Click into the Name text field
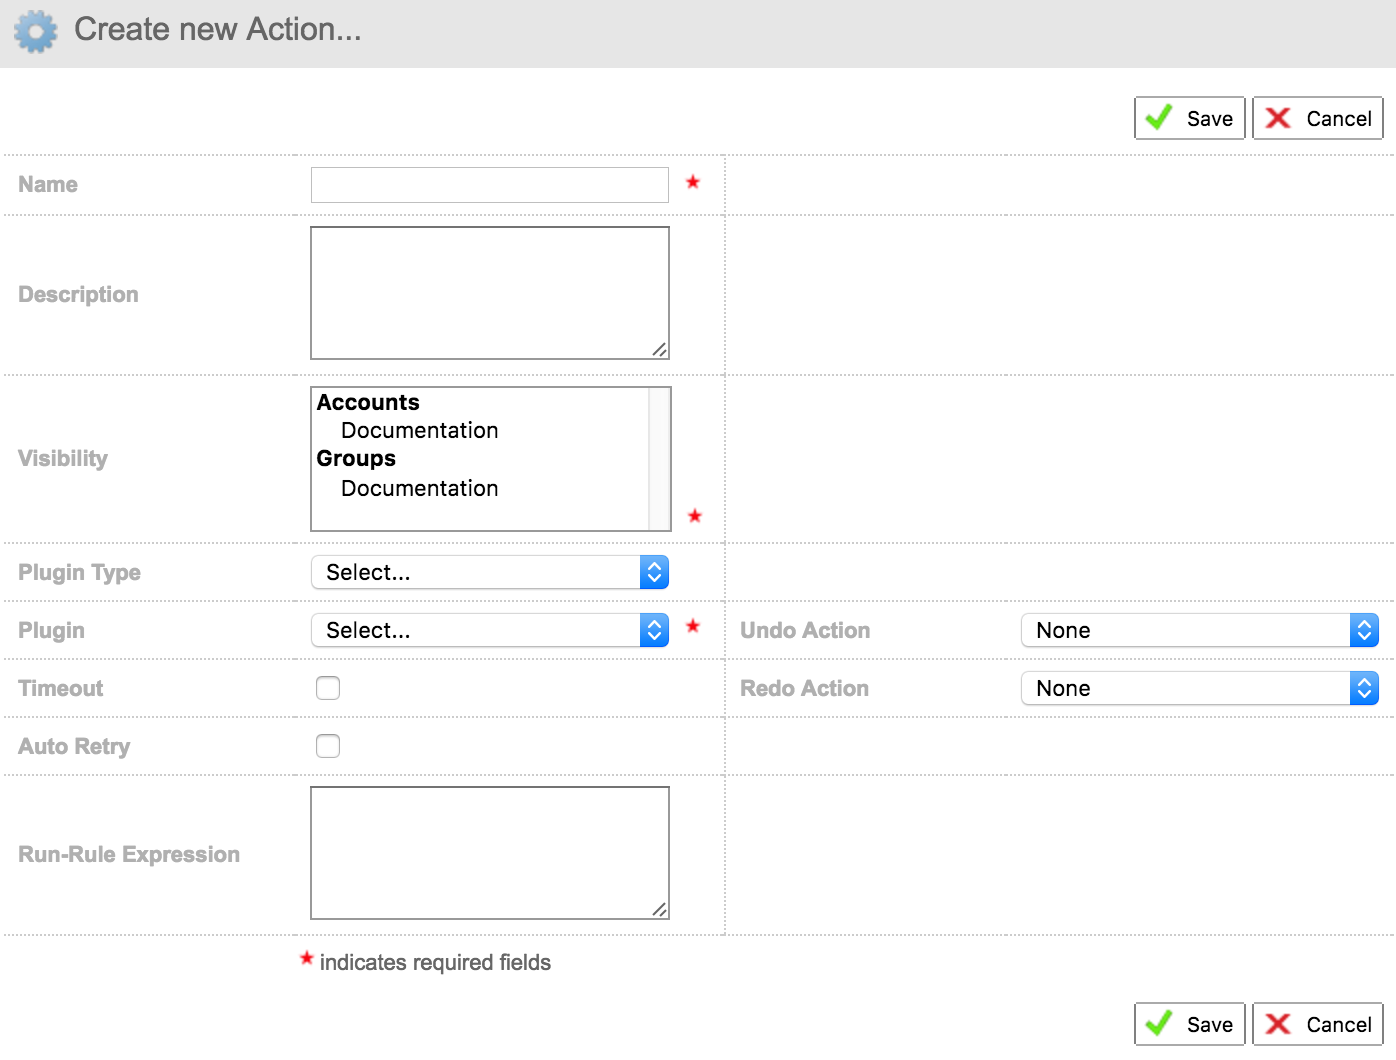 (x=489, y=185)
